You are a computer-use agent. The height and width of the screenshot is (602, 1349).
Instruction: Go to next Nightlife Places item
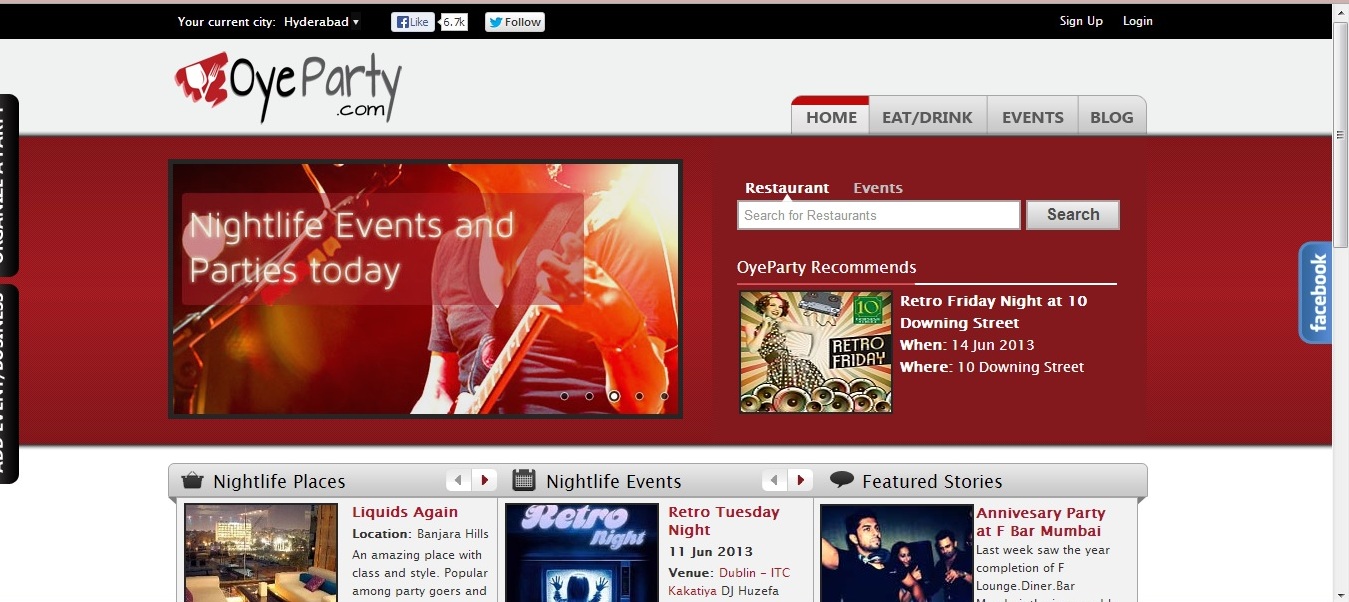tap(484, 481)
